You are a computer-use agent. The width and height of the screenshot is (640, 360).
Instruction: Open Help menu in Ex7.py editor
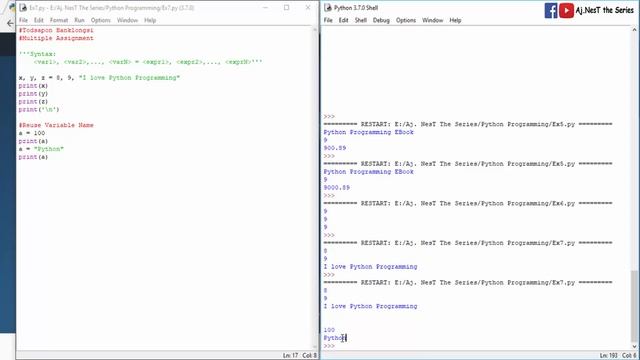pyautogui.click(x=150, y=20)
